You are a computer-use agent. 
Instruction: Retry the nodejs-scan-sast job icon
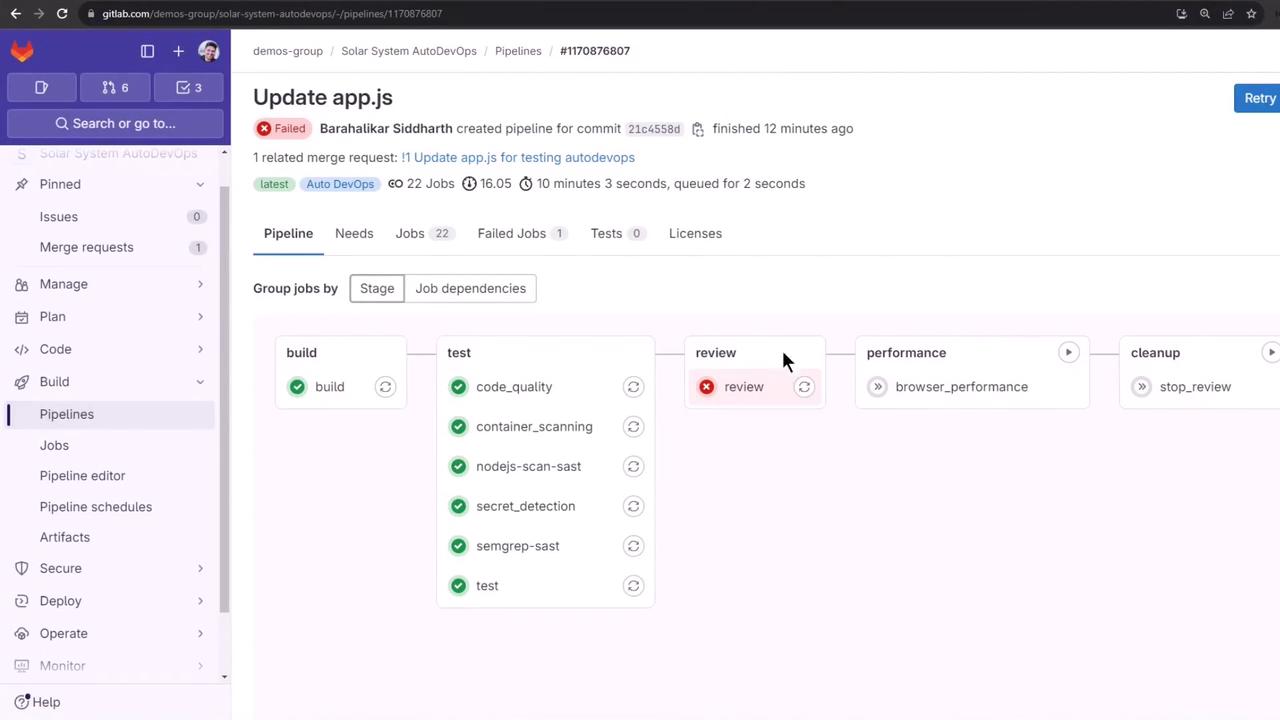[633, 466]
